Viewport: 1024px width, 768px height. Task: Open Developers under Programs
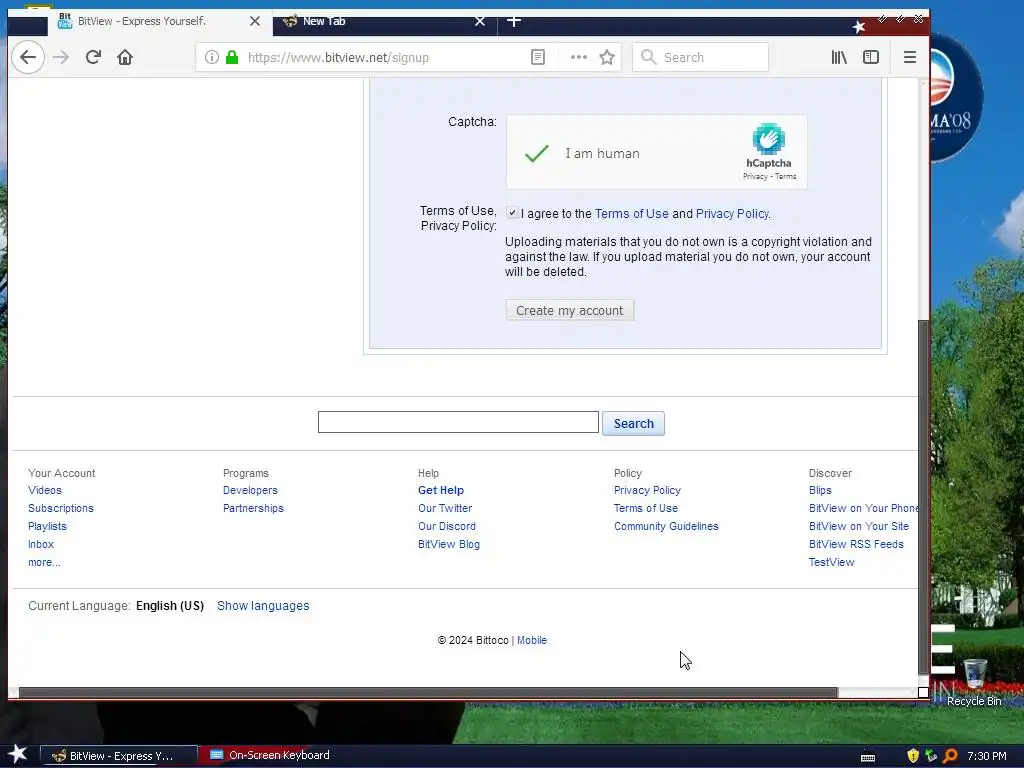[x=250, y=490]
